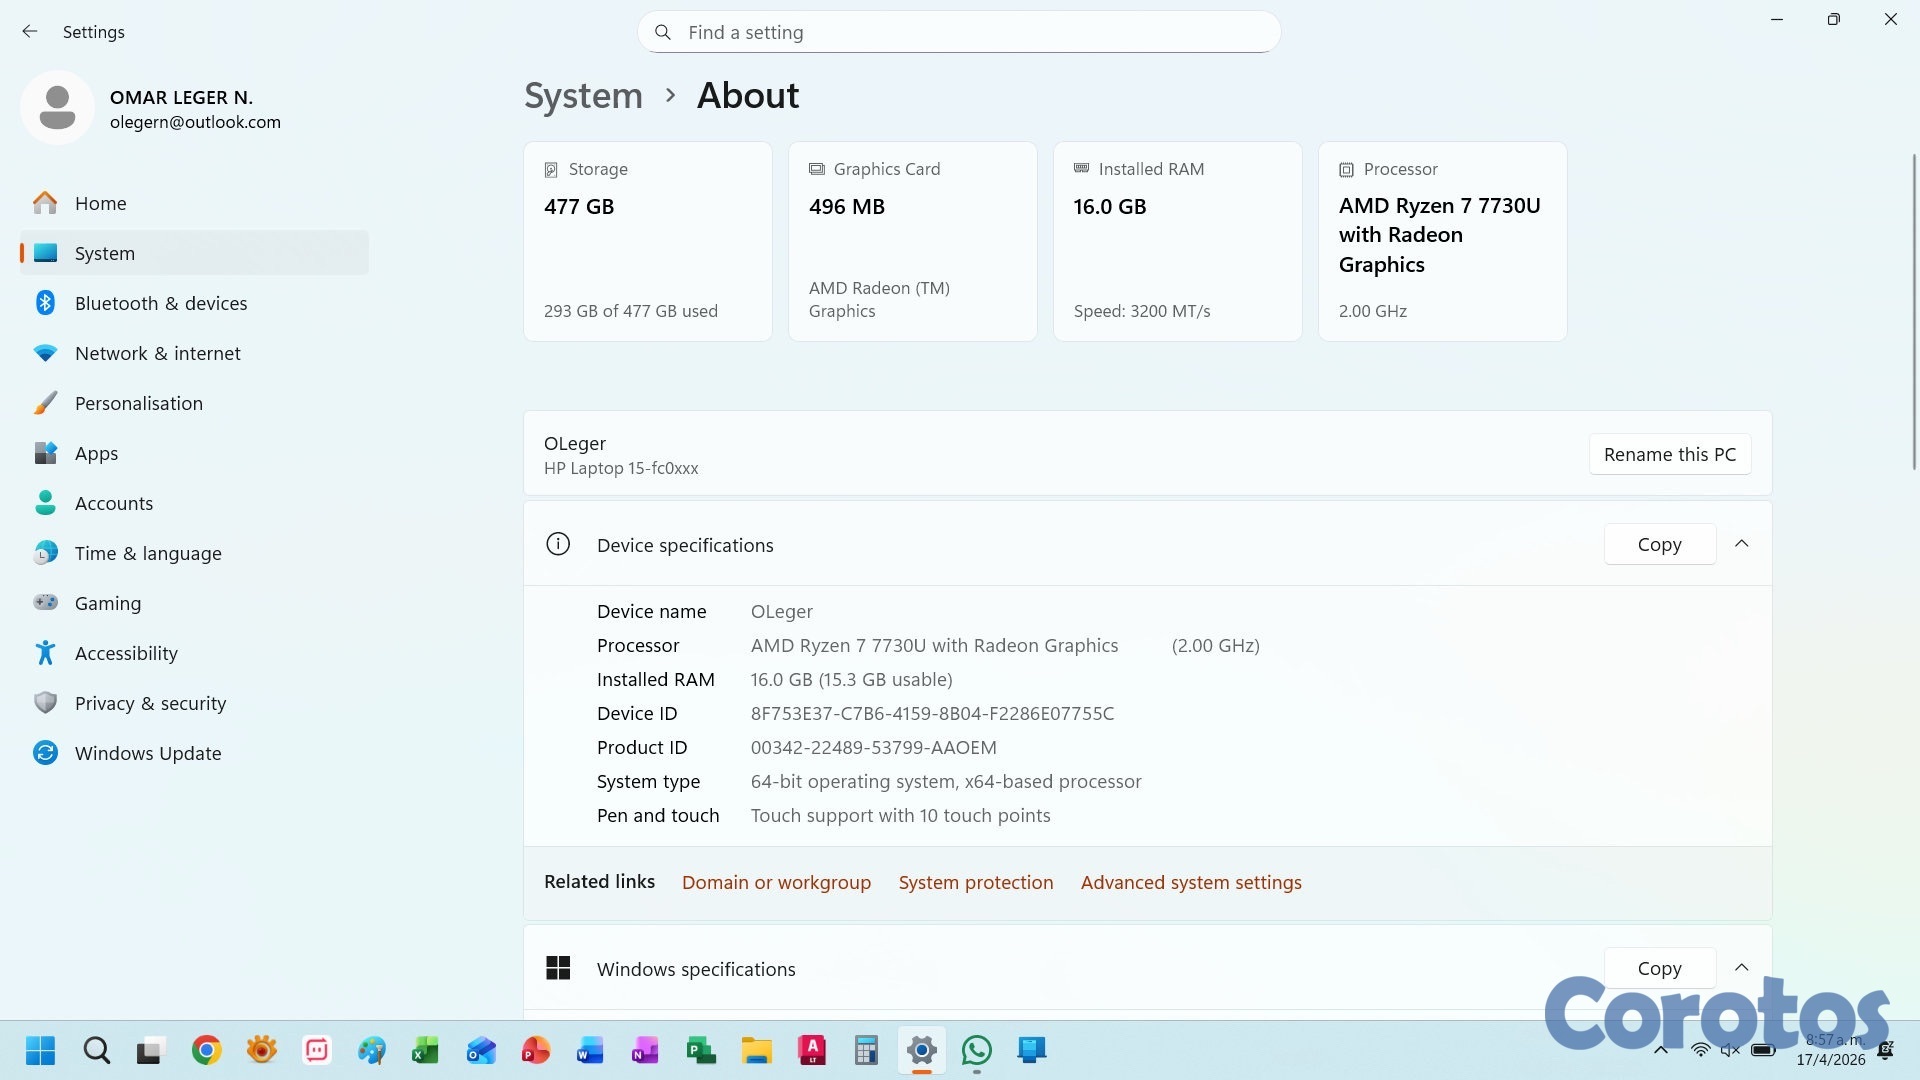Open Privacy & security page

150,703
